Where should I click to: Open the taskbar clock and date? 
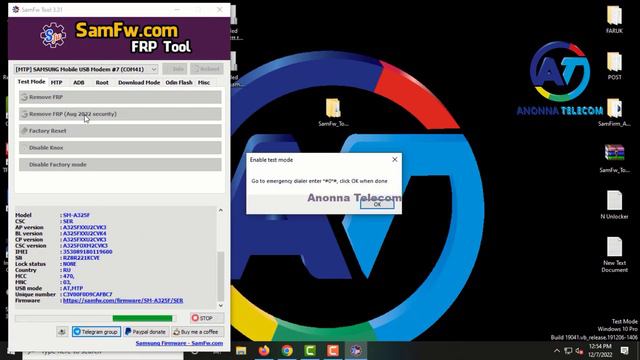tap(600, 351)
